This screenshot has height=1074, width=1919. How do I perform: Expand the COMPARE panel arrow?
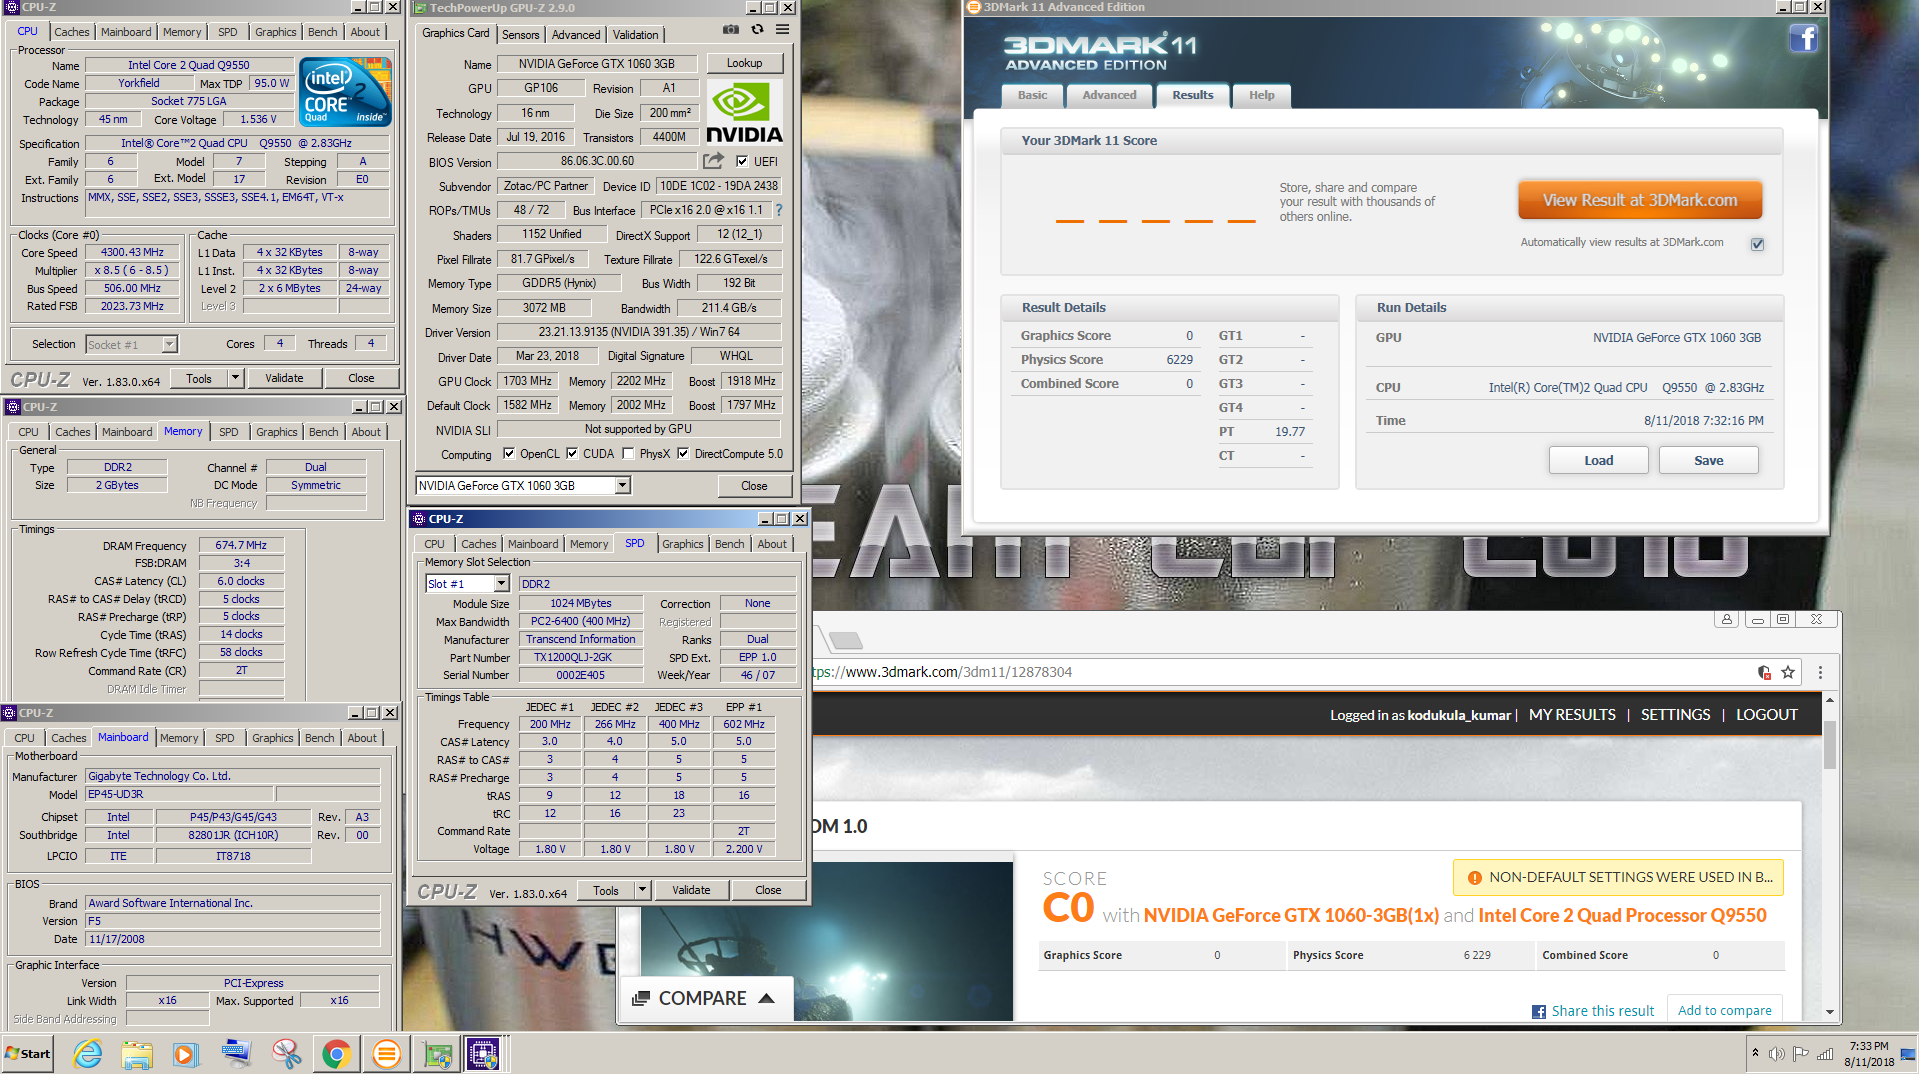click(x=767, y=998)
